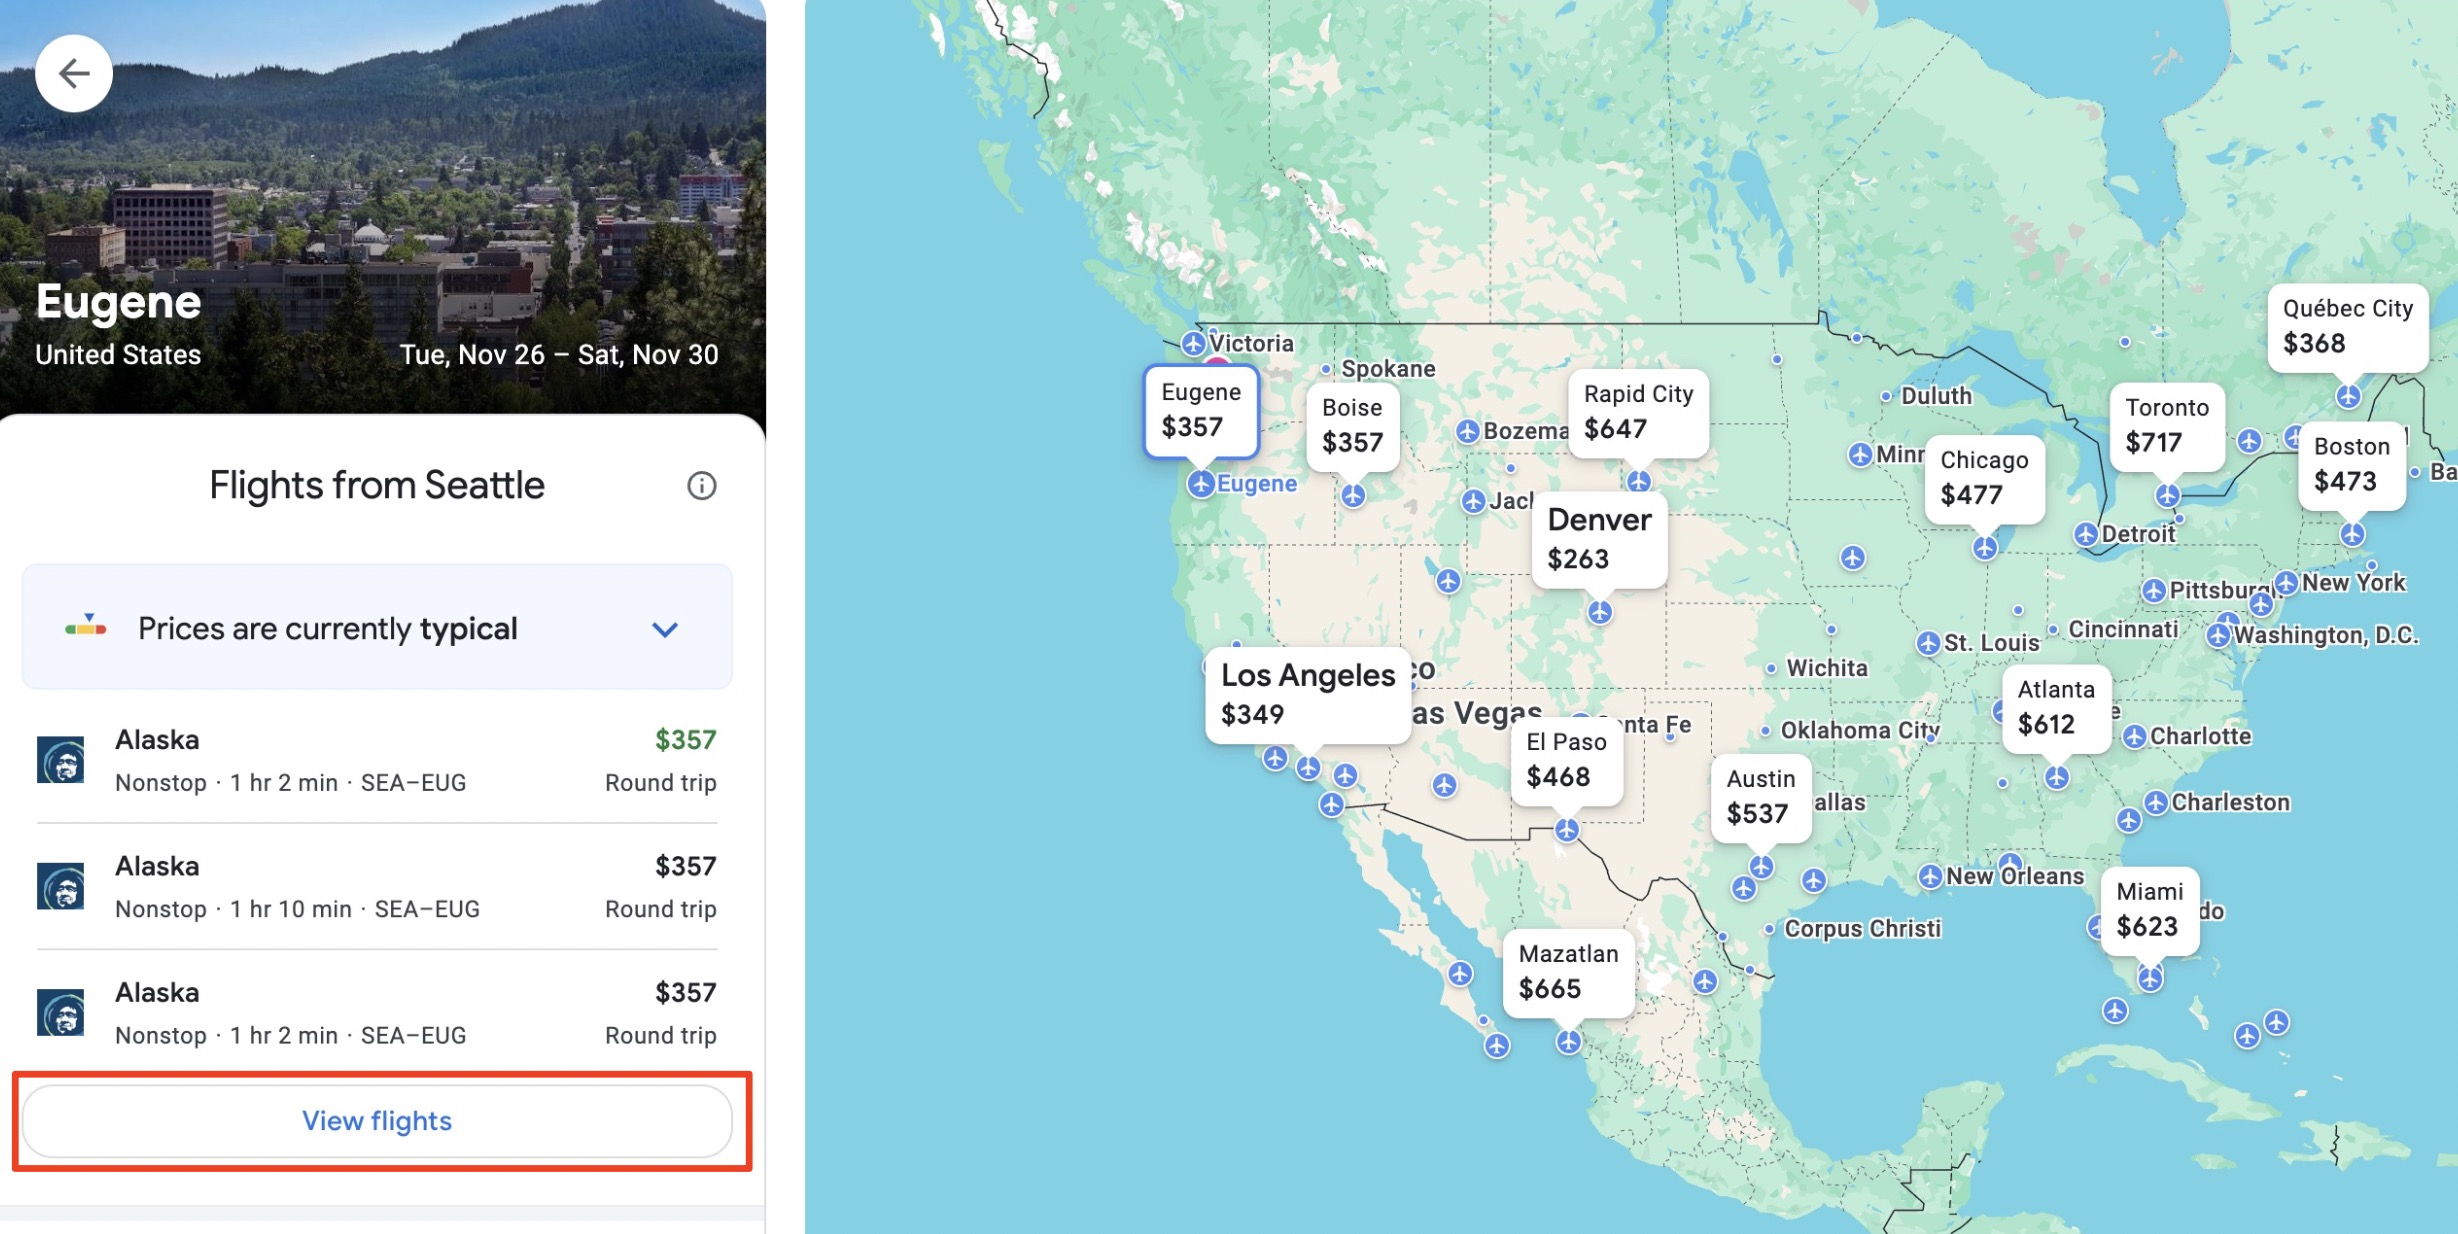Select the Los Angeles $349 price marker
The height and width of the screenshot is (1234, 2458).
click(x=1307, y=694)
